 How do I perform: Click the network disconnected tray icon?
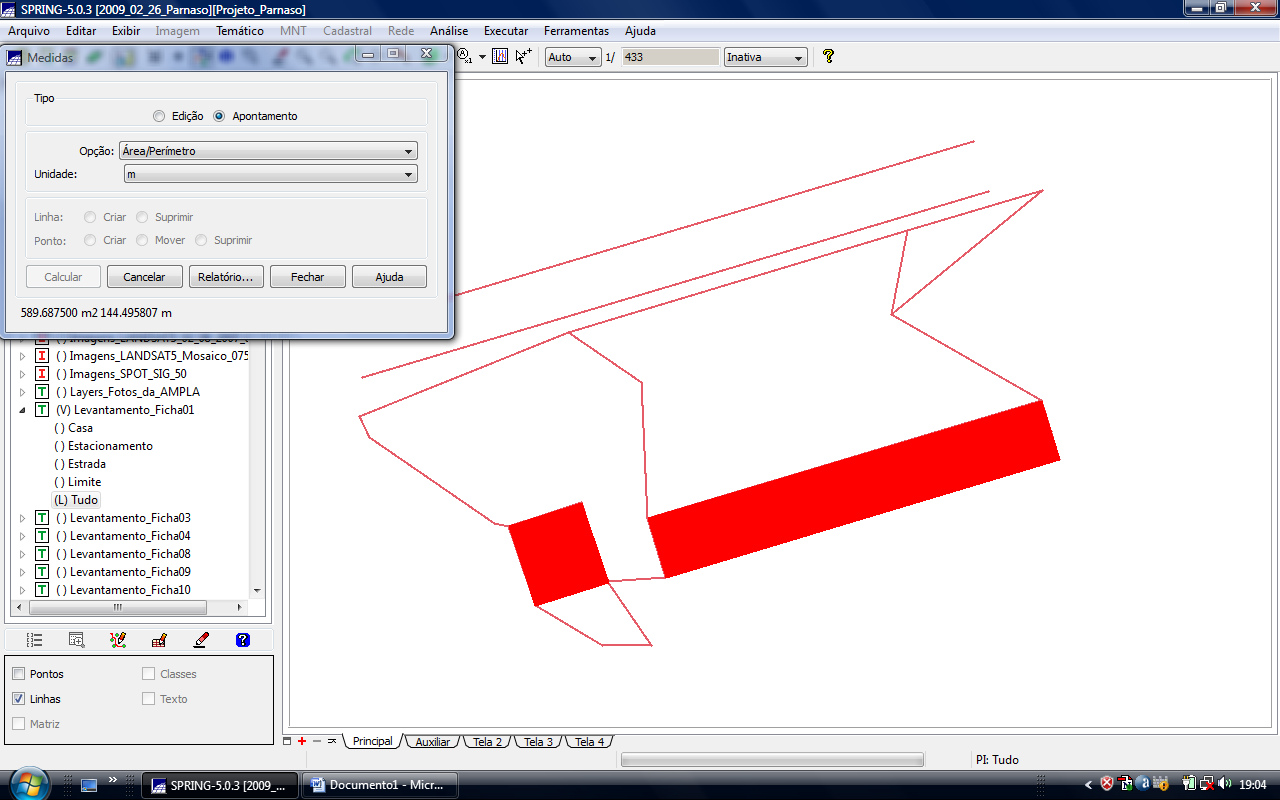pyautogui.click(x=1206, y=784)
